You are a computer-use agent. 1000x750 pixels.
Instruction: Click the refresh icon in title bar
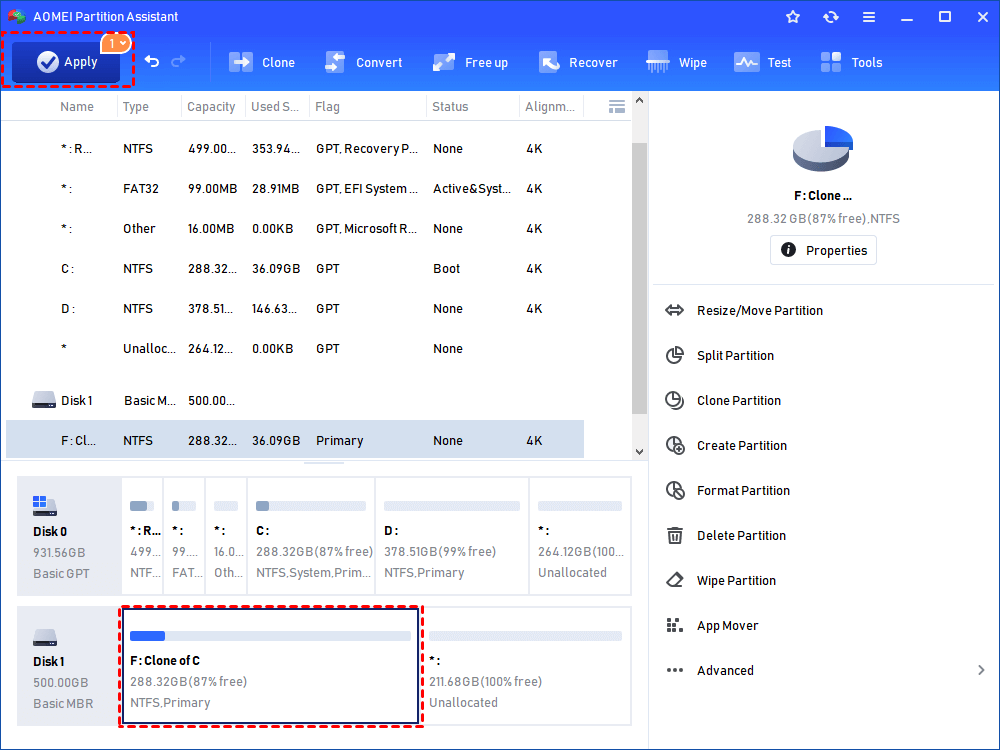coord(830,17)
